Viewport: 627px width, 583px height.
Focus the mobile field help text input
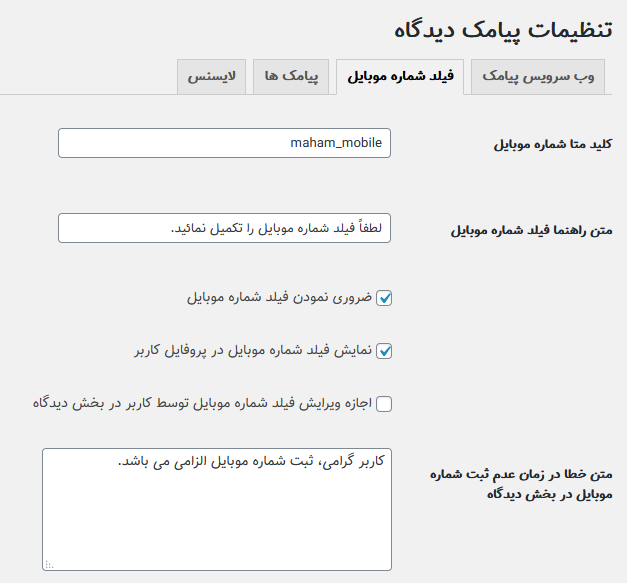point(224,228)
